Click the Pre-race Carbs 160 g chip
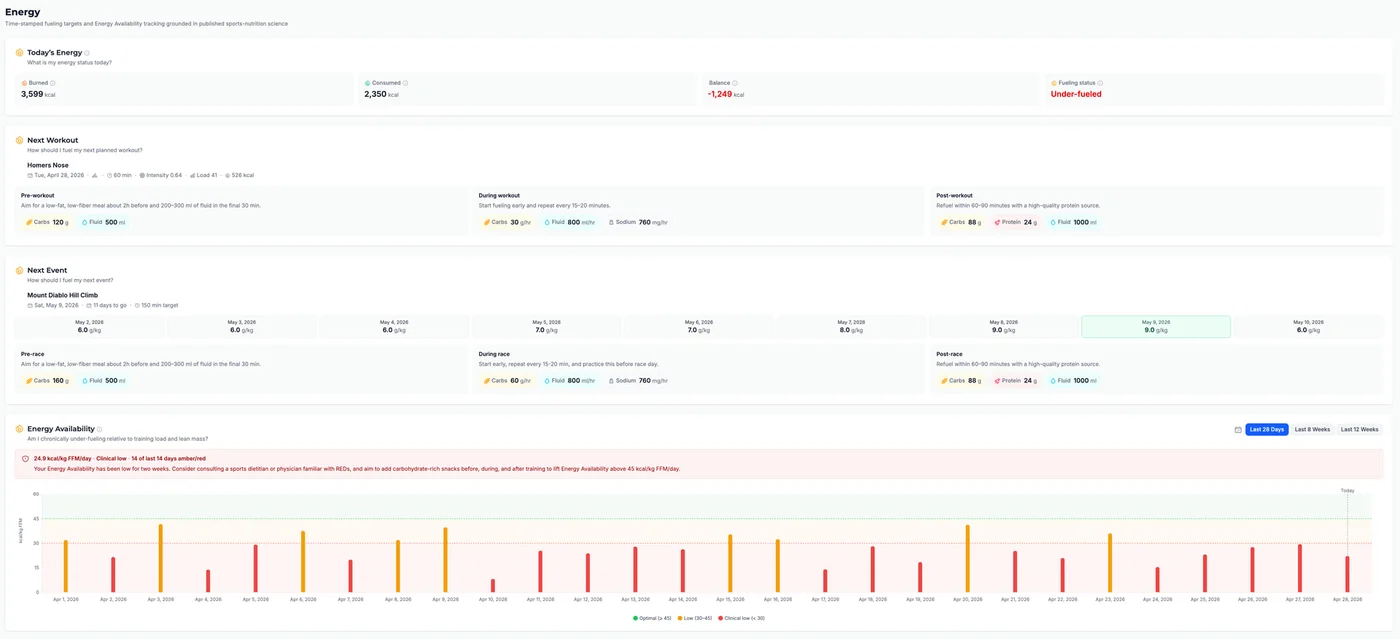Image resolution: width=1400 pixels, height=639 pixels. [46, 381]
